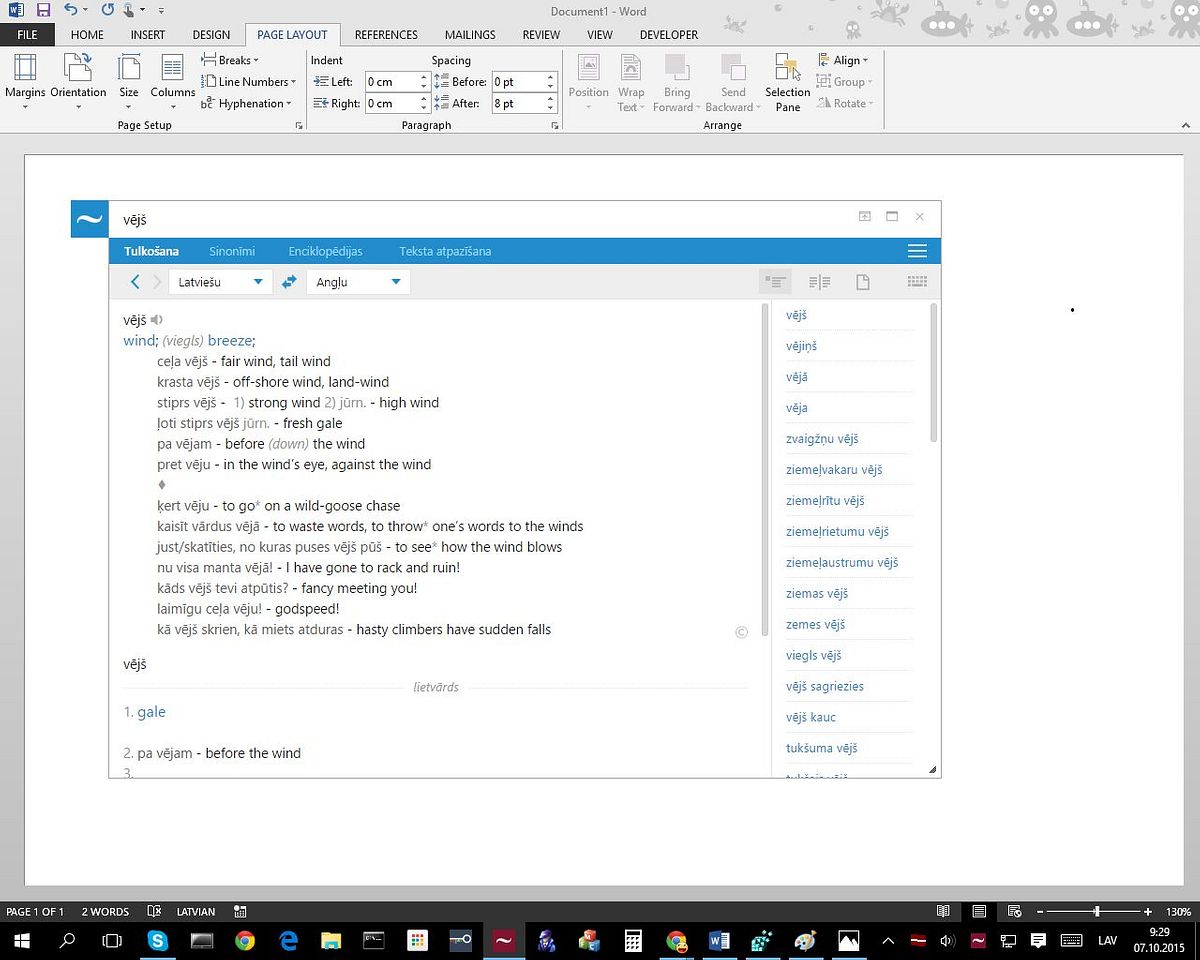
Task: Open touch/mouse mode dropdown arrow
Action: pos(144,10)
